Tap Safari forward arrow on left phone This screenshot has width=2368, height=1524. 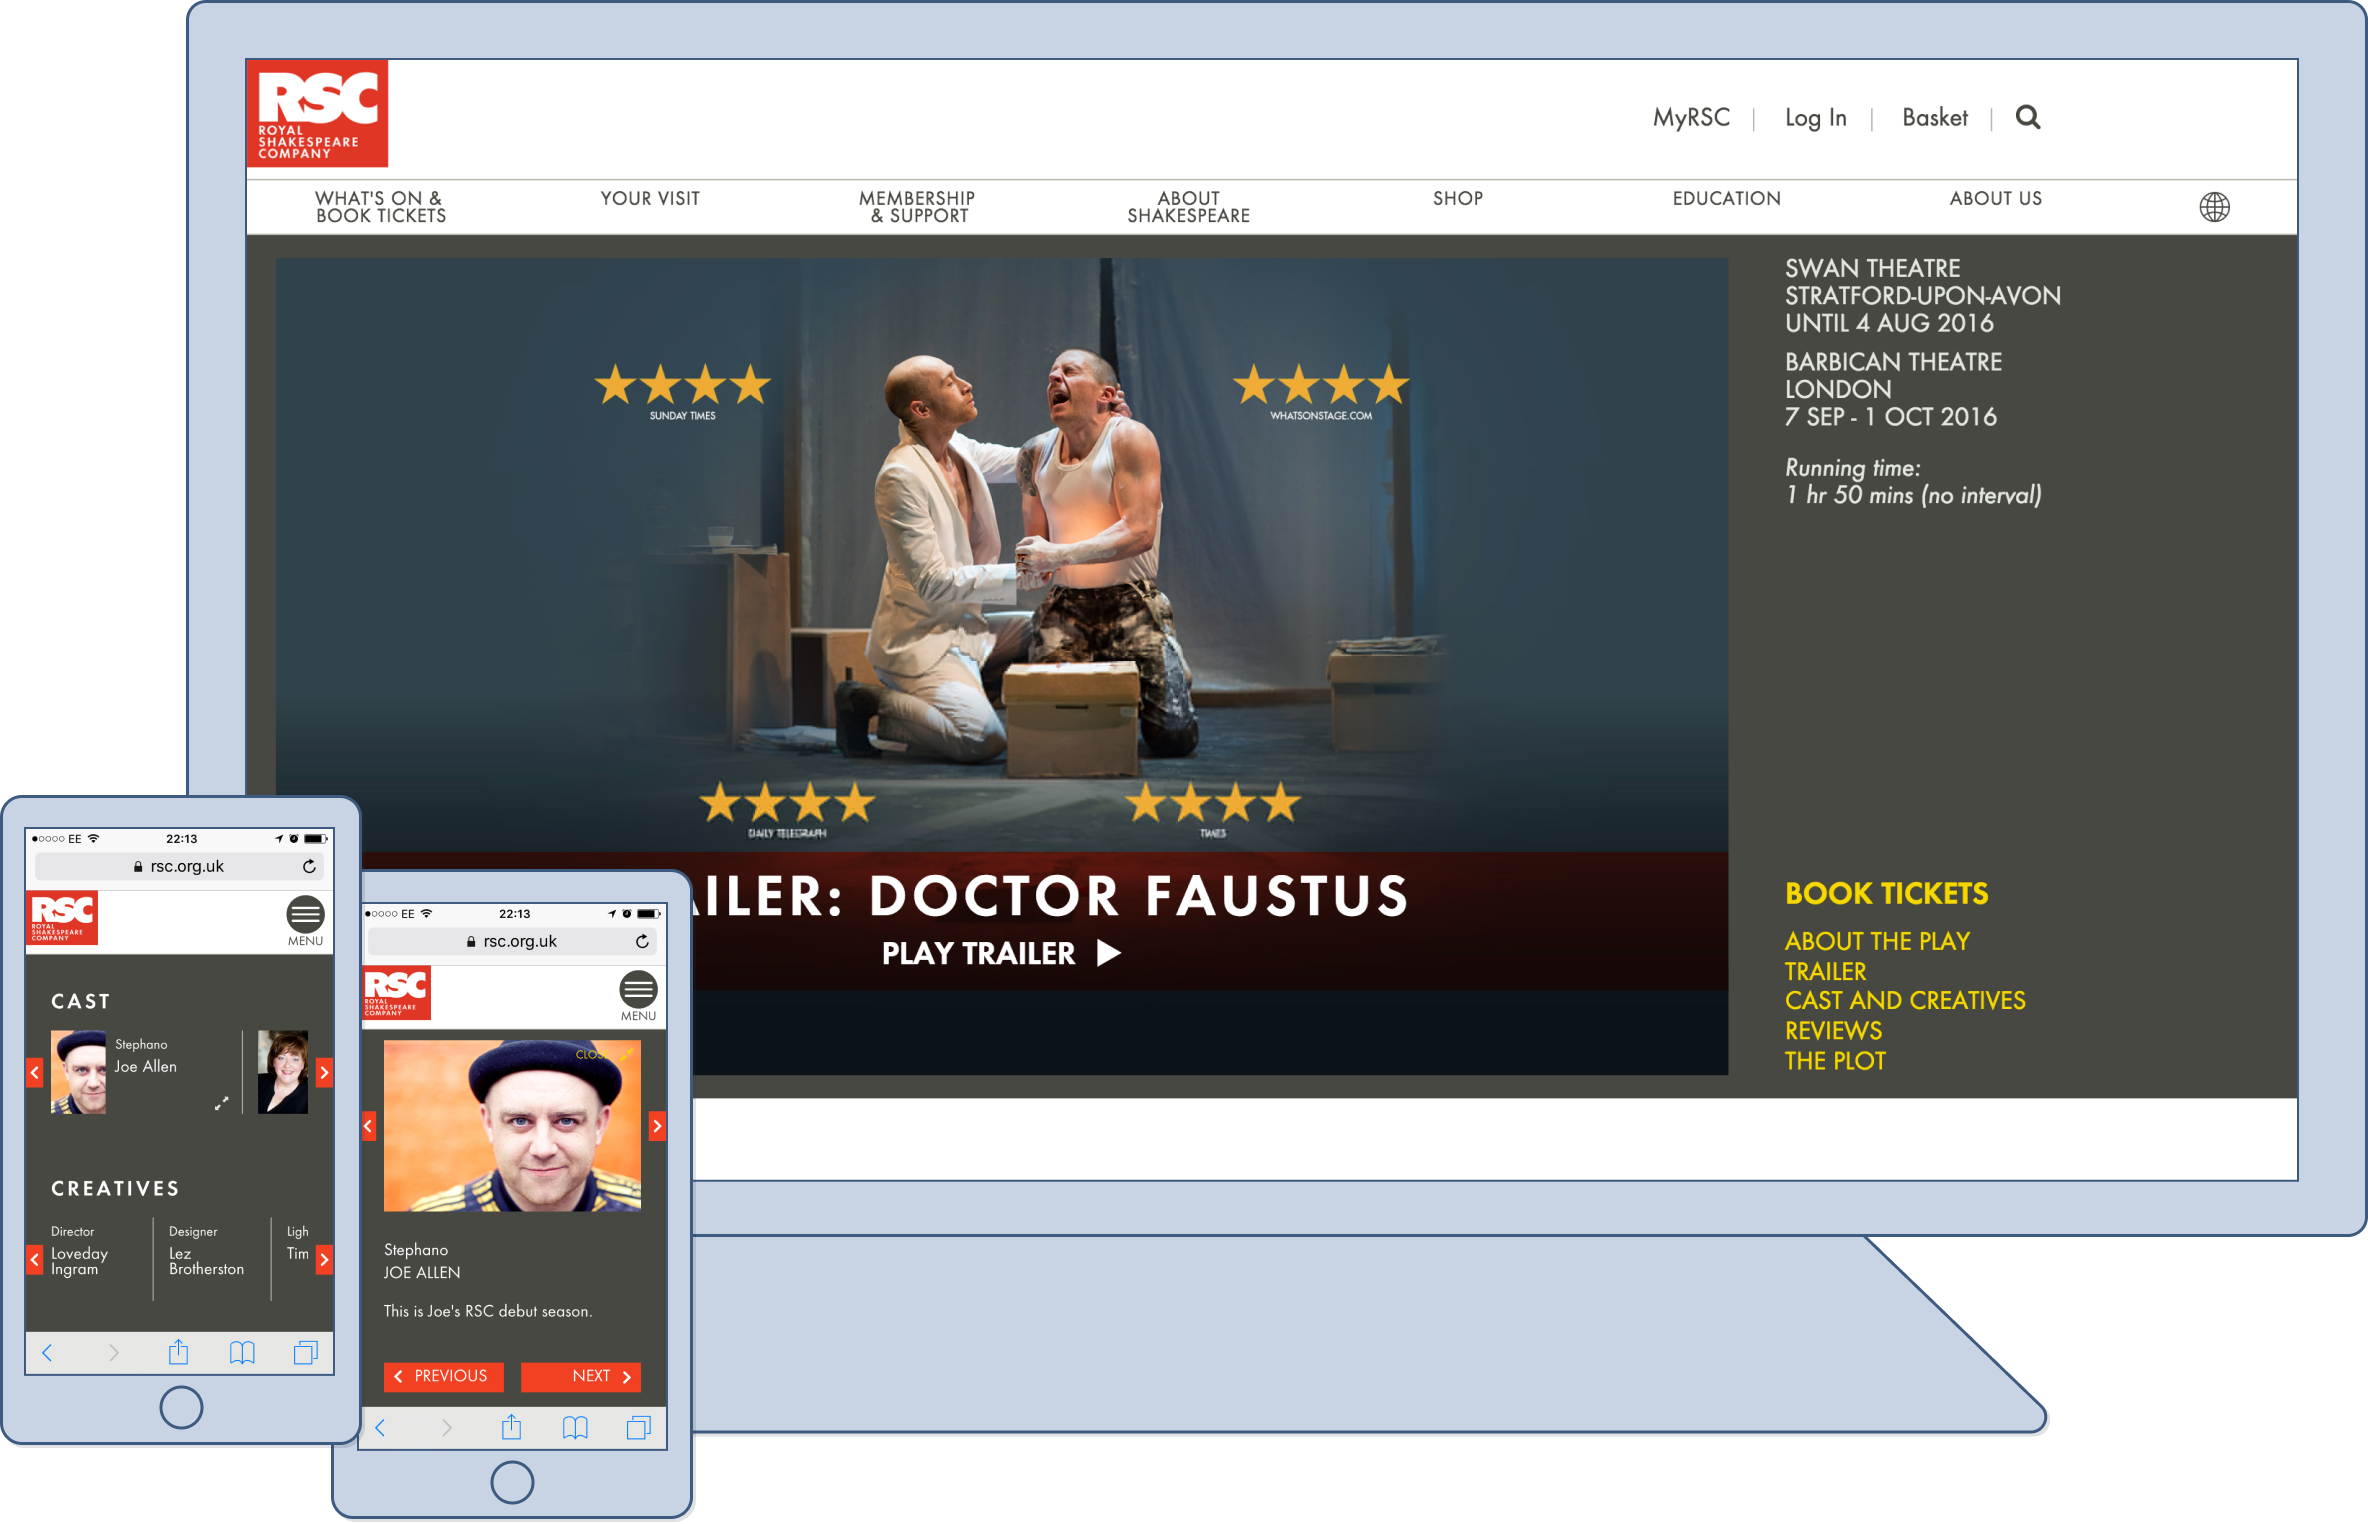pos(113,1353)
